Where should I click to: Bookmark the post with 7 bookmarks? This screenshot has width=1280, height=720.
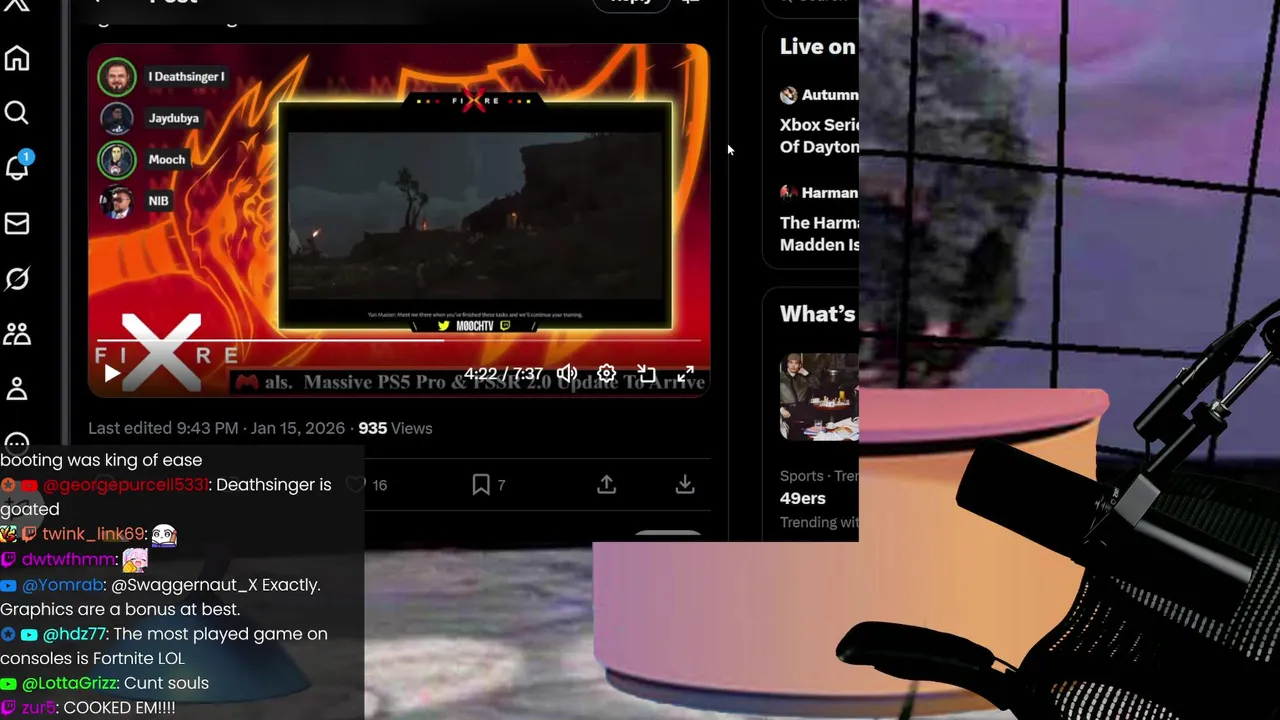click(481, 485)
